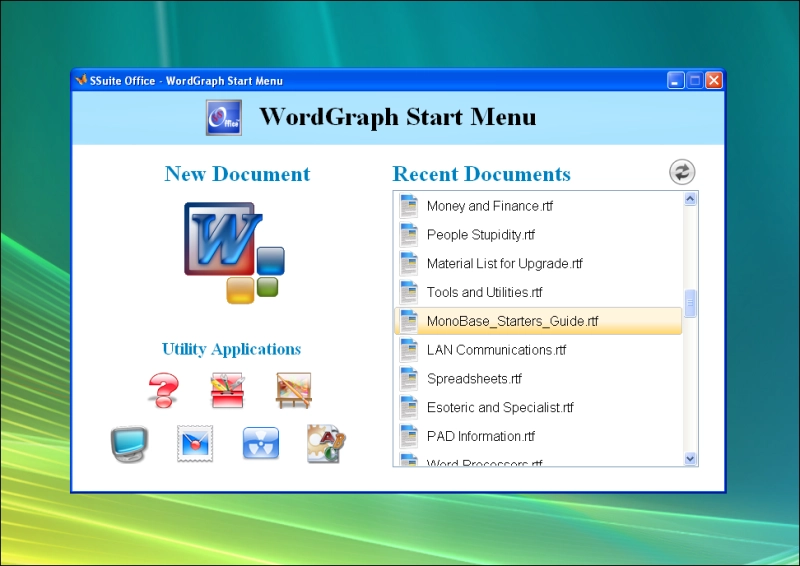
Task: Launch the painting easel utility
Action: click(x=293, y=390)
